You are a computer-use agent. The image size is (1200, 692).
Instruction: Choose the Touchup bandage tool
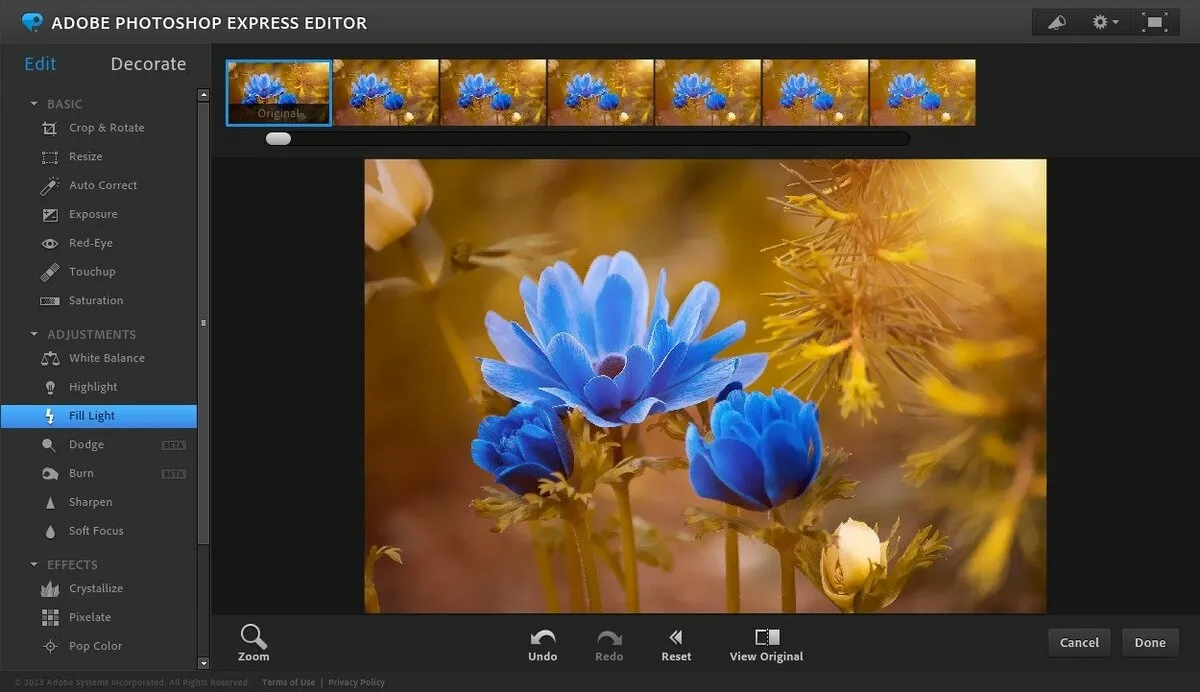(x=91, y=272)
